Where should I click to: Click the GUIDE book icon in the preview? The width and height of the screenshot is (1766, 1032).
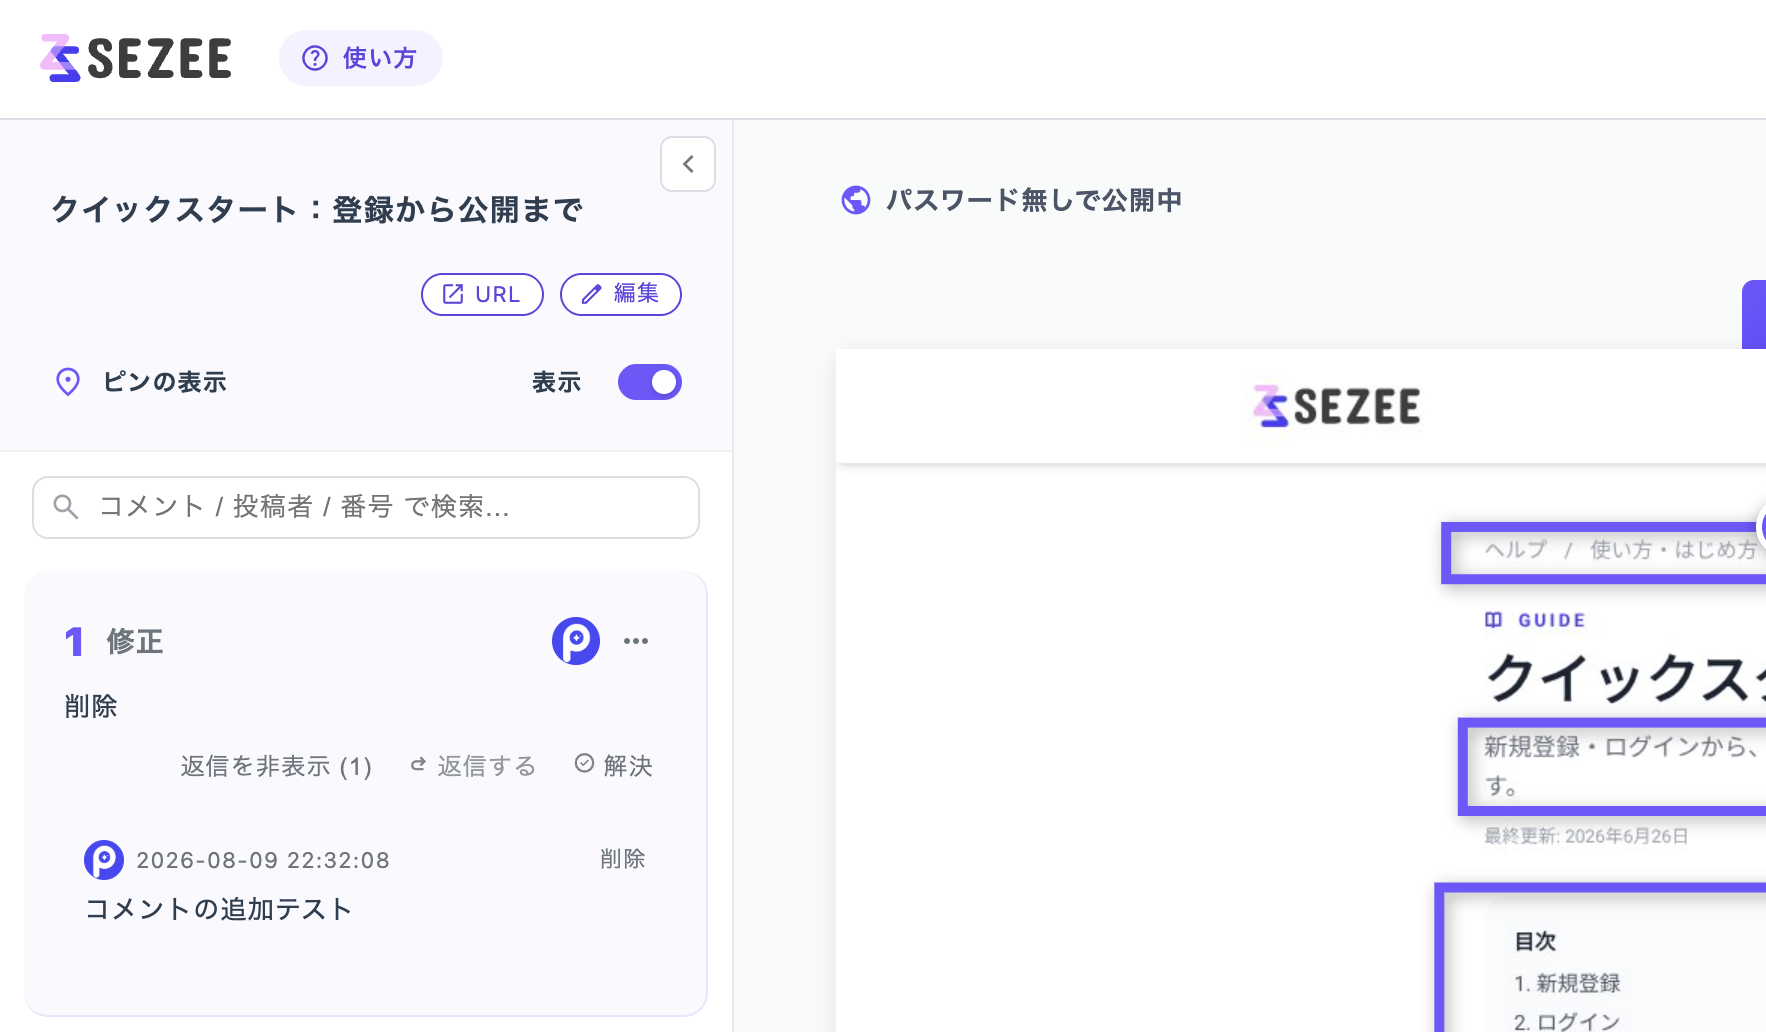[1494, 620]
